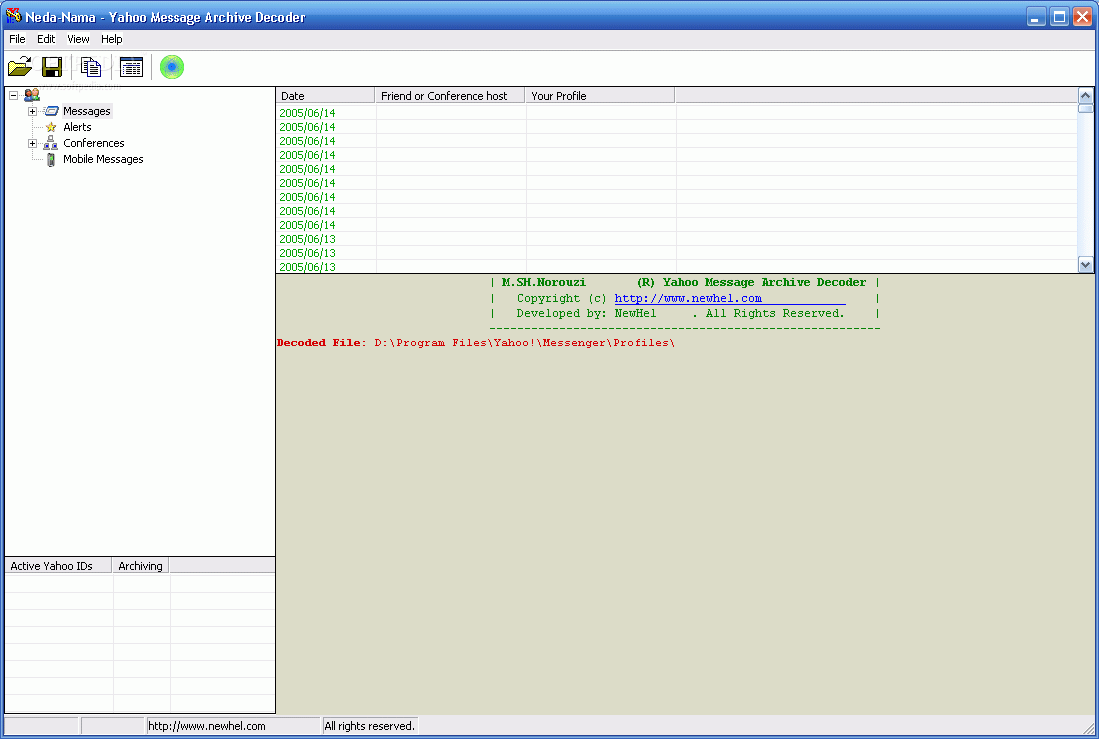This screenshot has height=739, width=1099.
Task: Maximize the Neda-Nama window
Action: point(1059,16)
